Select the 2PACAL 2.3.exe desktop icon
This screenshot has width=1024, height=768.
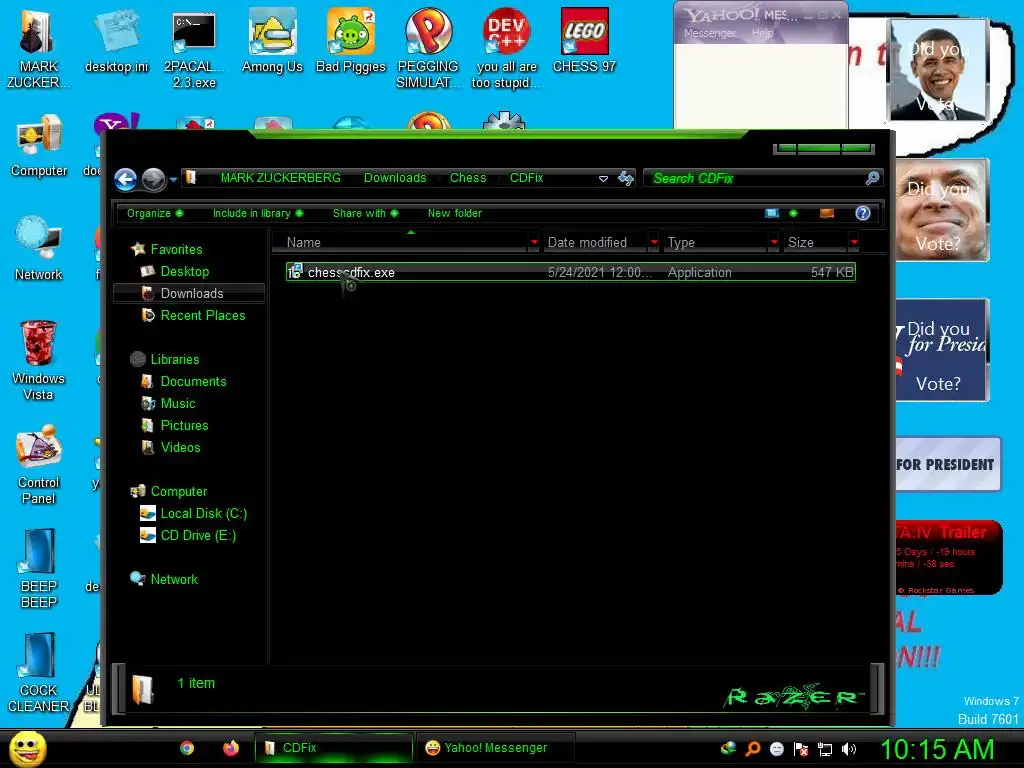click(194, 50)
